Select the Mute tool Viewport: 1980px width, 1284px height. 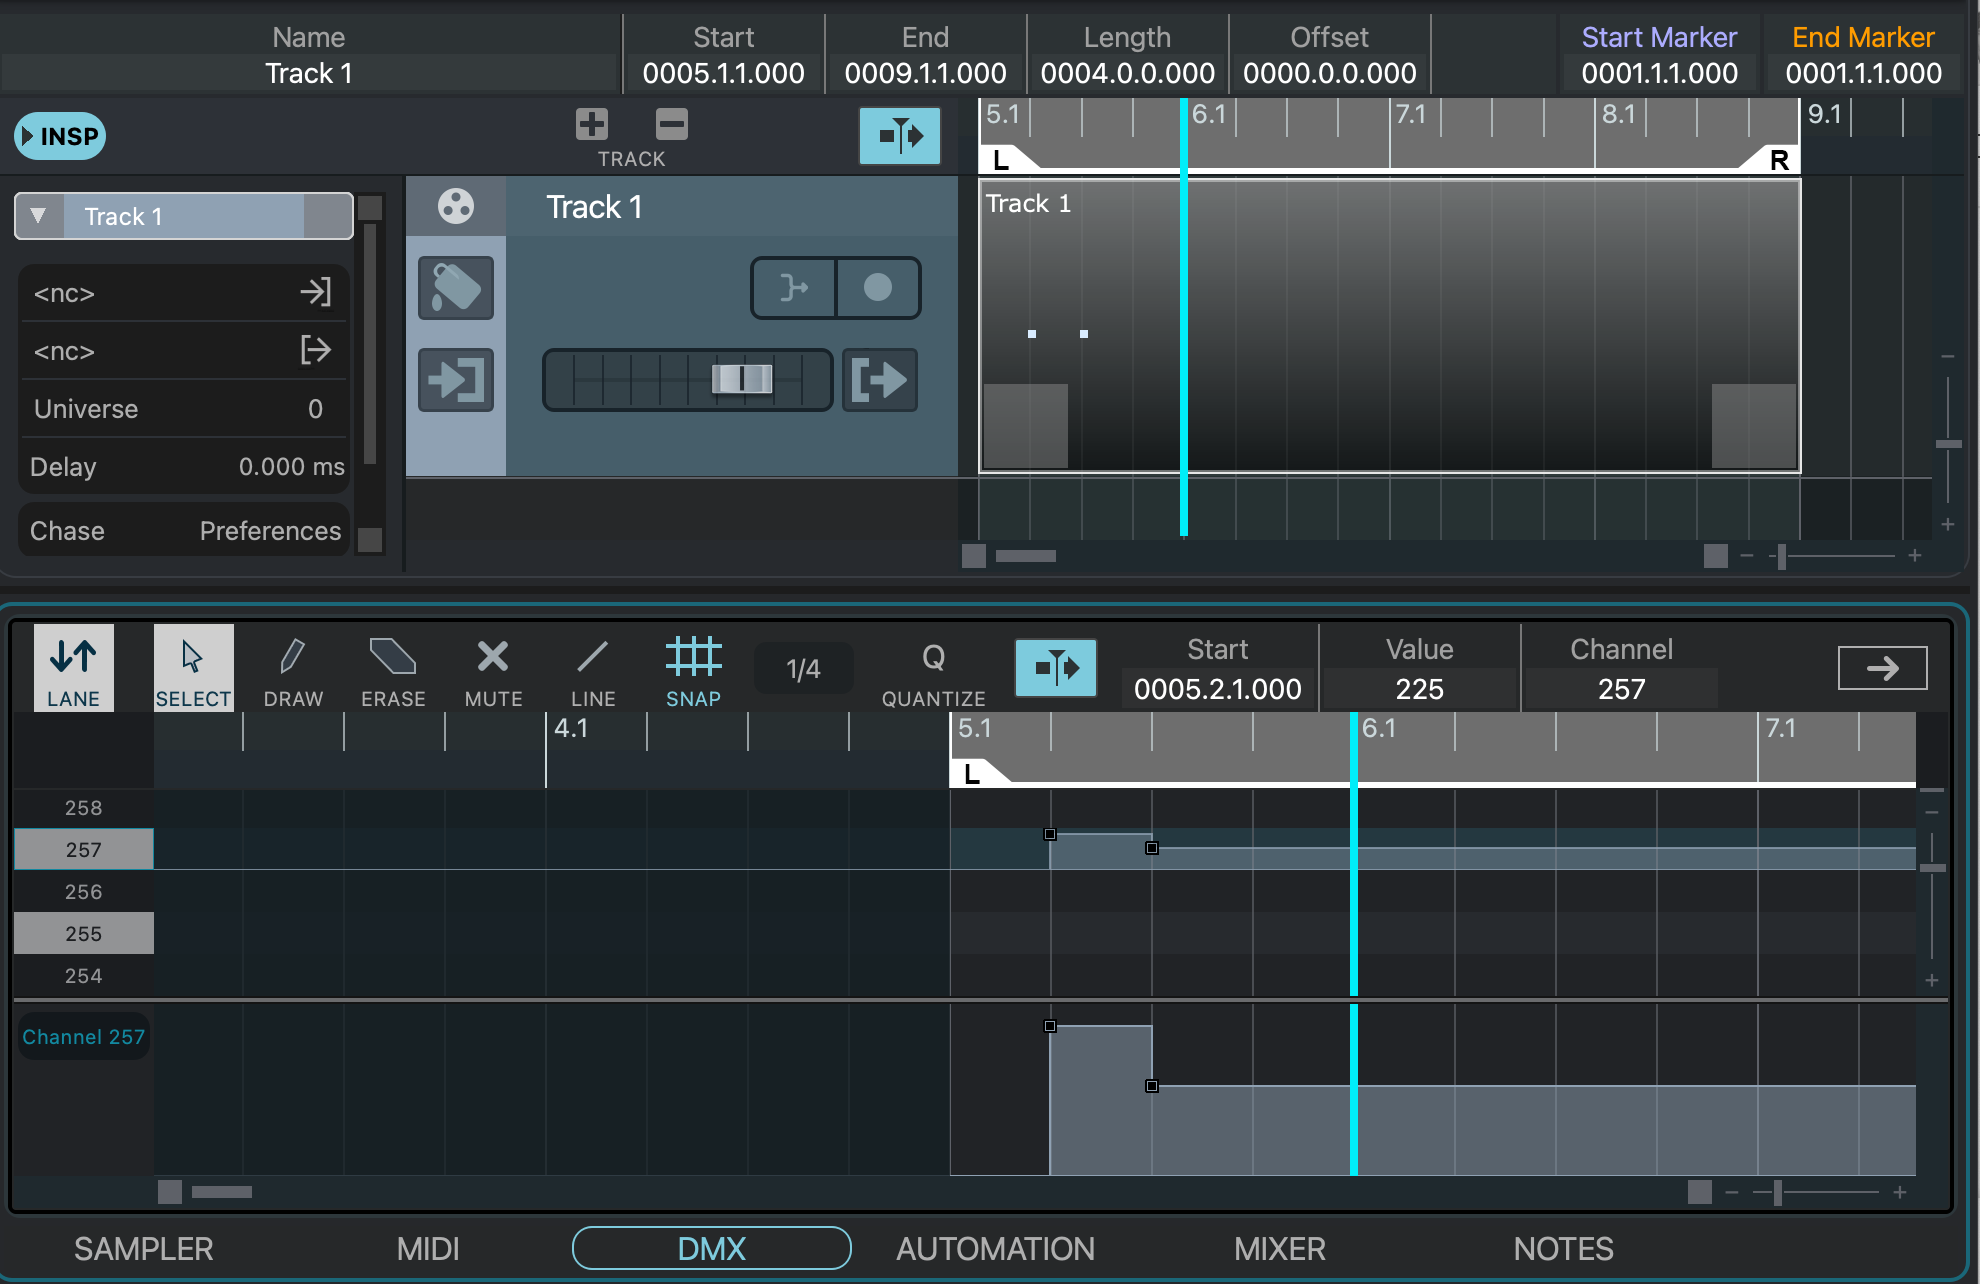click(x=492, y=668)
